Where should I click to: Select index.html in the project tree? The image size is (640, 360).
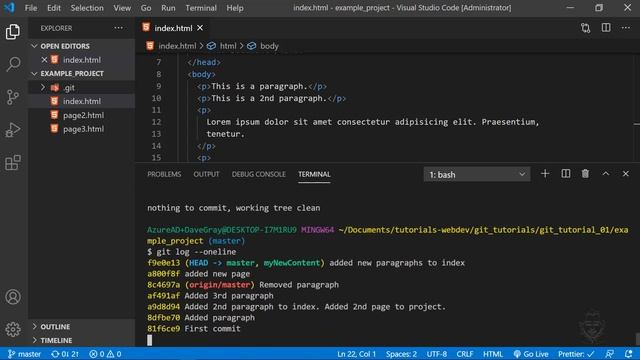(82, 101)
